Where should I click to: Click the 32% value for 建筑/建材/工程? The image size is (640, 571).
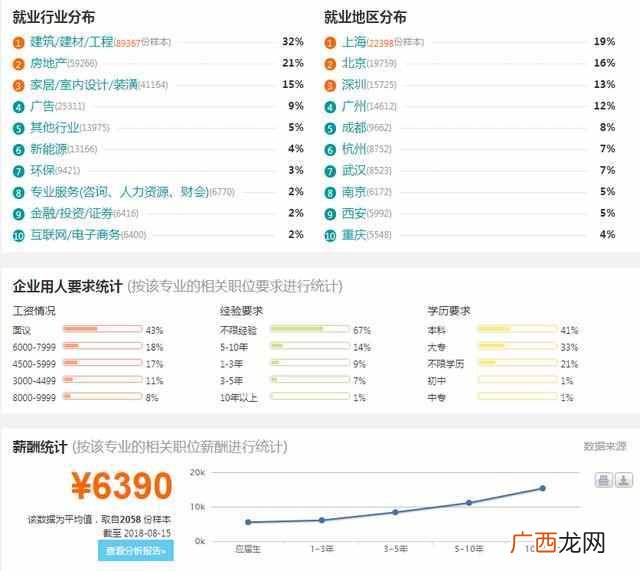pos(293,42)
